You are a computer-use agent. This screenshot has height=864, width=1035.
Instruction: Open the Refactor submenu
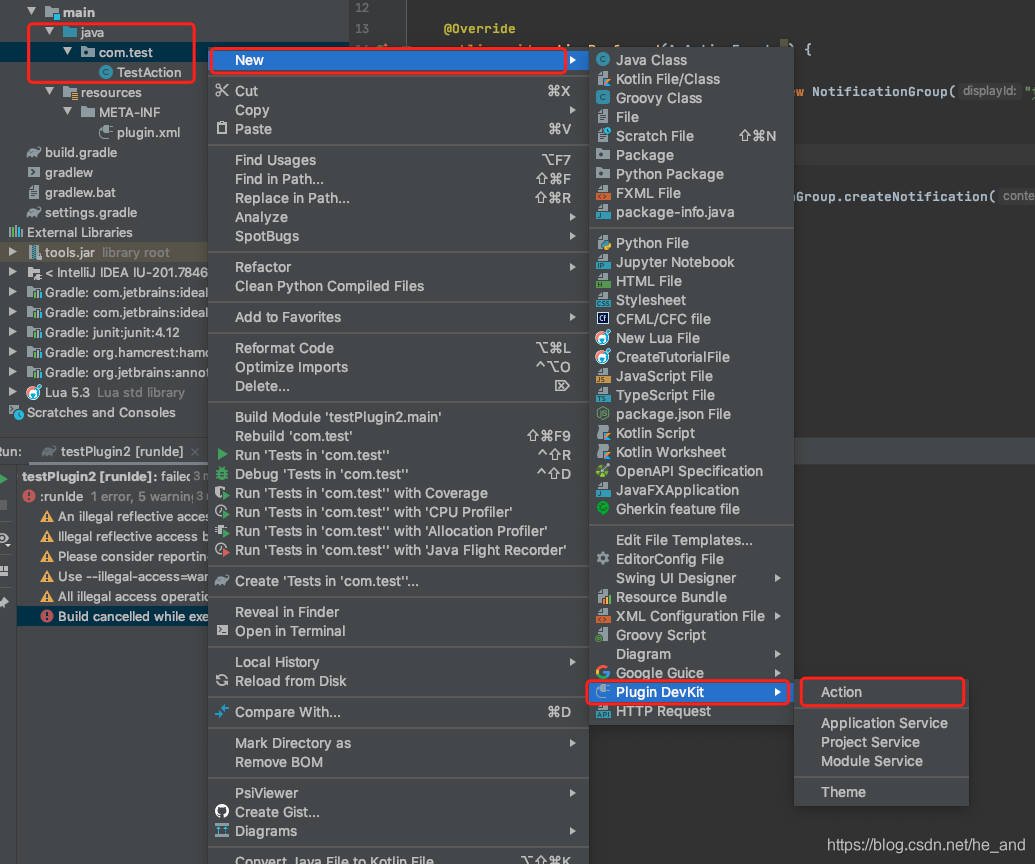pos(398,267)
